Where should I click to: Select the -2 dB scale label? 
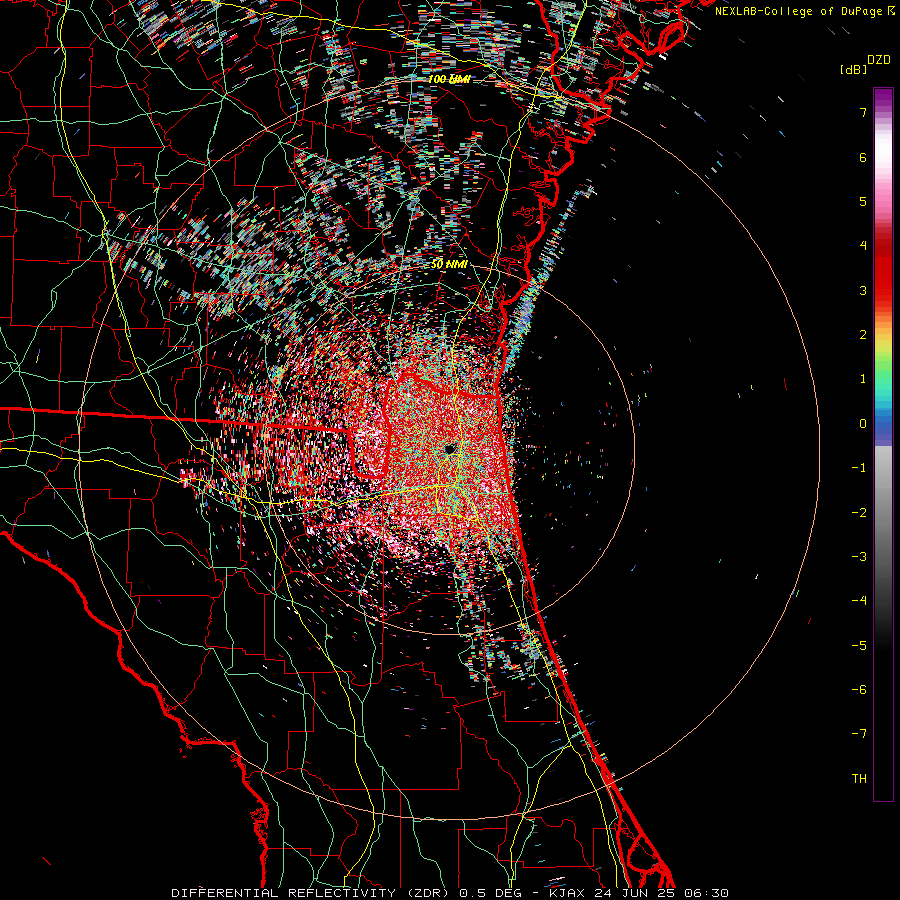[x=859, y=513]
